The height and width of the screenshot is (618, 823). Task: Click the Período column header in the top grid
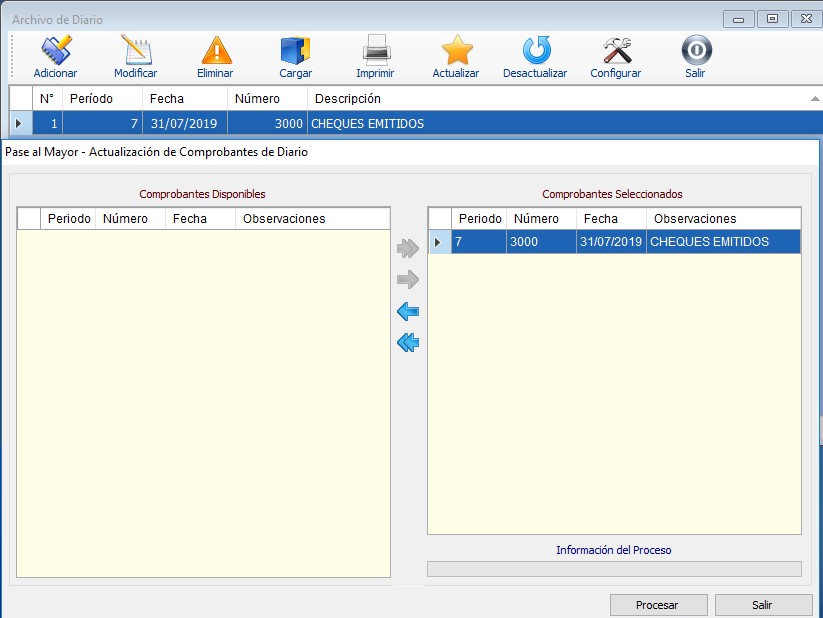coord(102,99)
